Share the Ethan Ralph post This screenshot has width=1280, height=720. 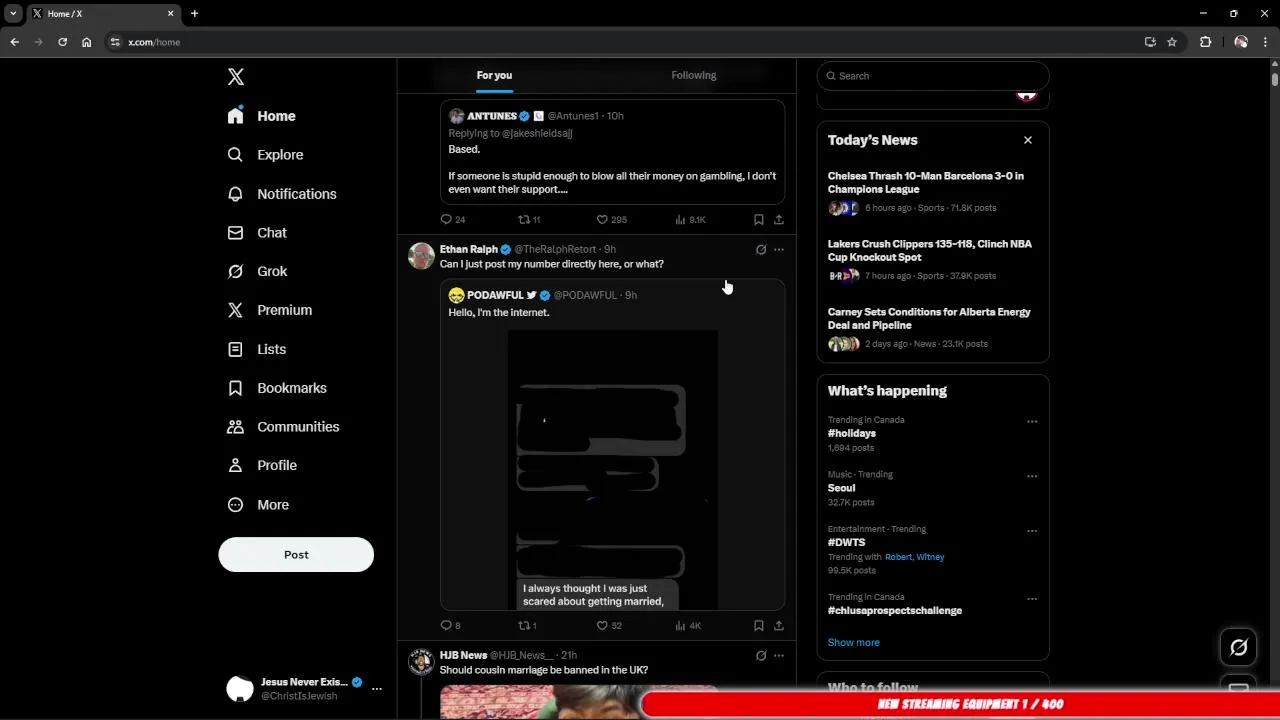tap(779, 626)
